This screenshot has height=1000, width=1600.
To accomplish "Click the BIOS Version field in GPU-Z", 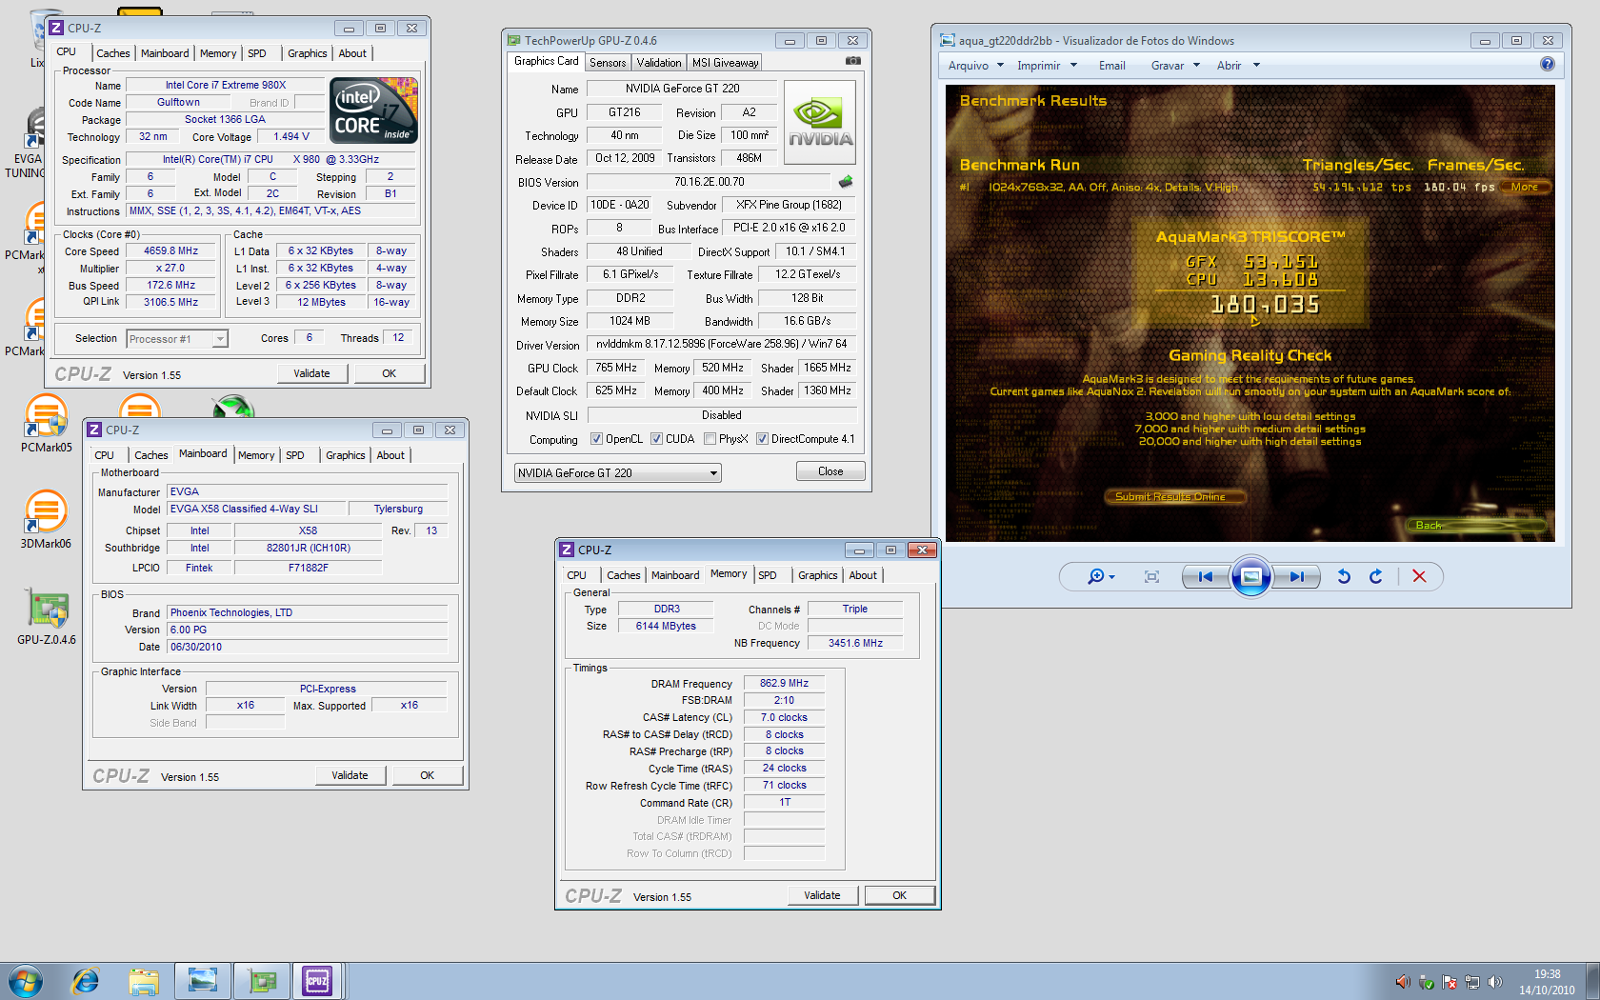I will 708,182.
